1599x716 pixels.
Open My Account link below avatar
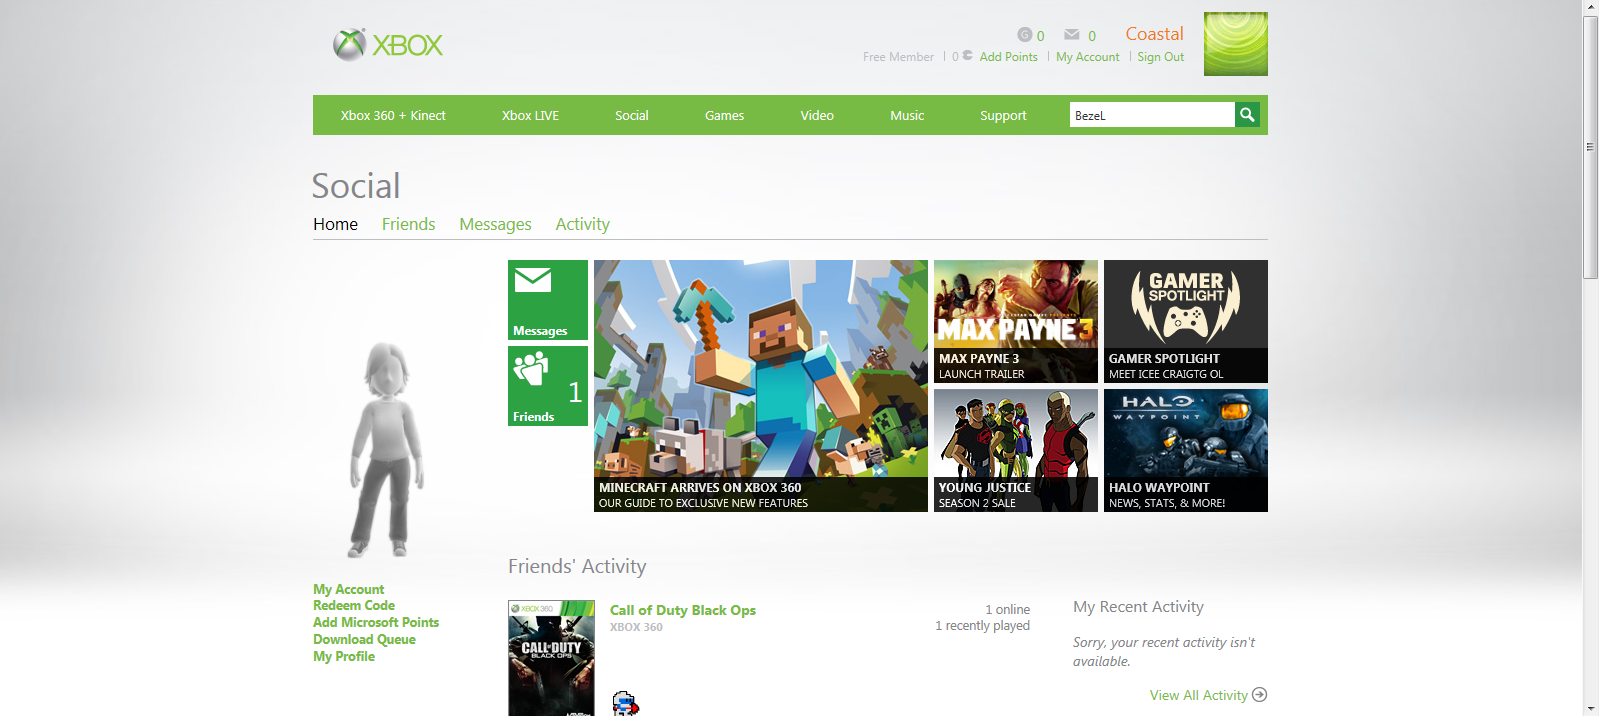tap(348, 589)
